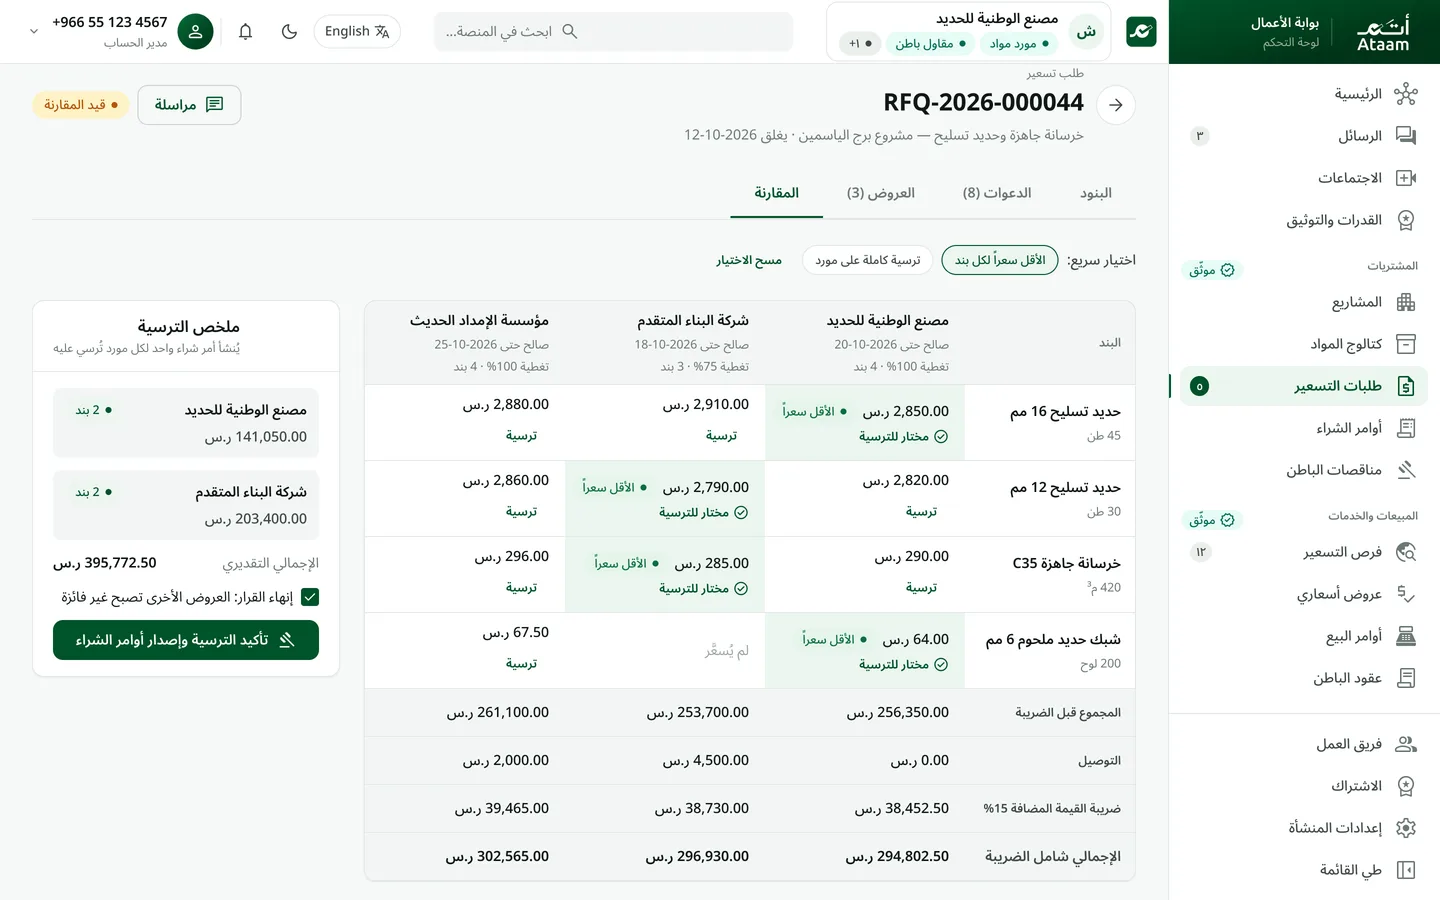The image size is (1440, 900).
Task: Open إعدادات المنشأة gear icon
Action: pos(1405,828)
